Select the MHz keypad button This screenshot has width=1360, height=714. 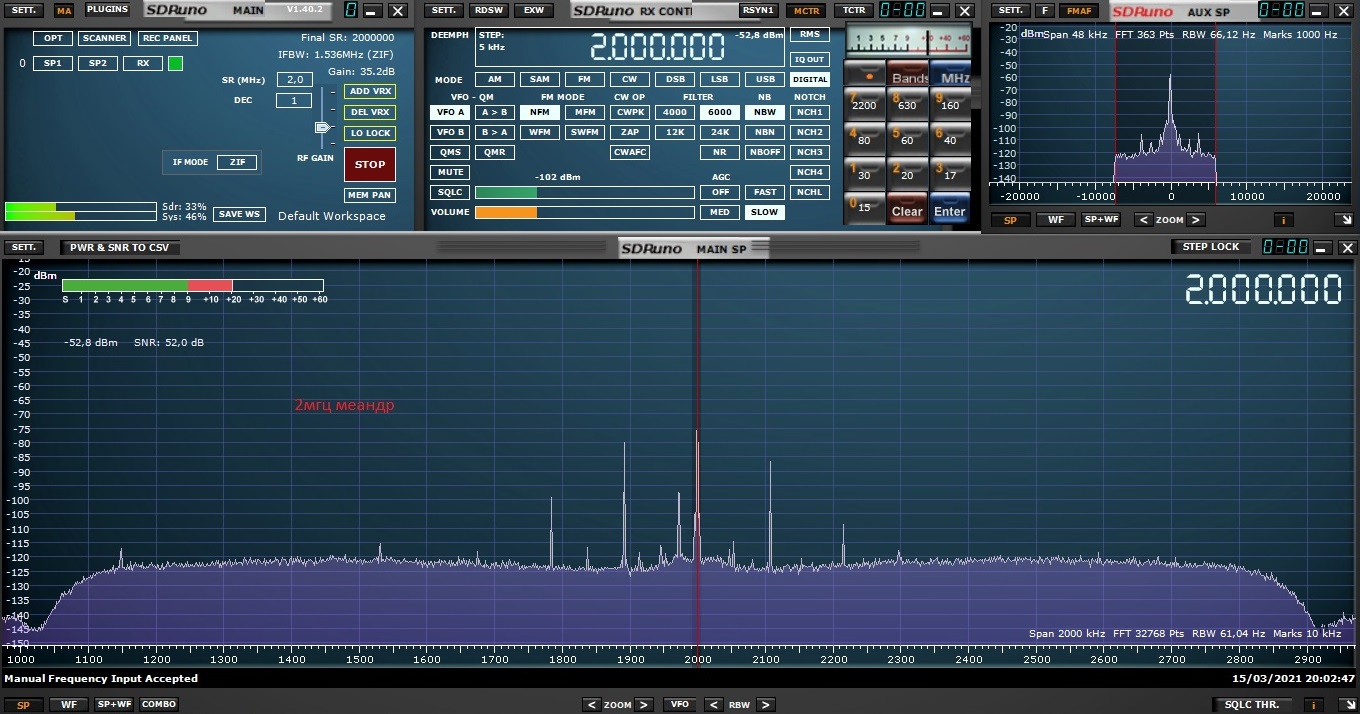click(x=950, y=74)
